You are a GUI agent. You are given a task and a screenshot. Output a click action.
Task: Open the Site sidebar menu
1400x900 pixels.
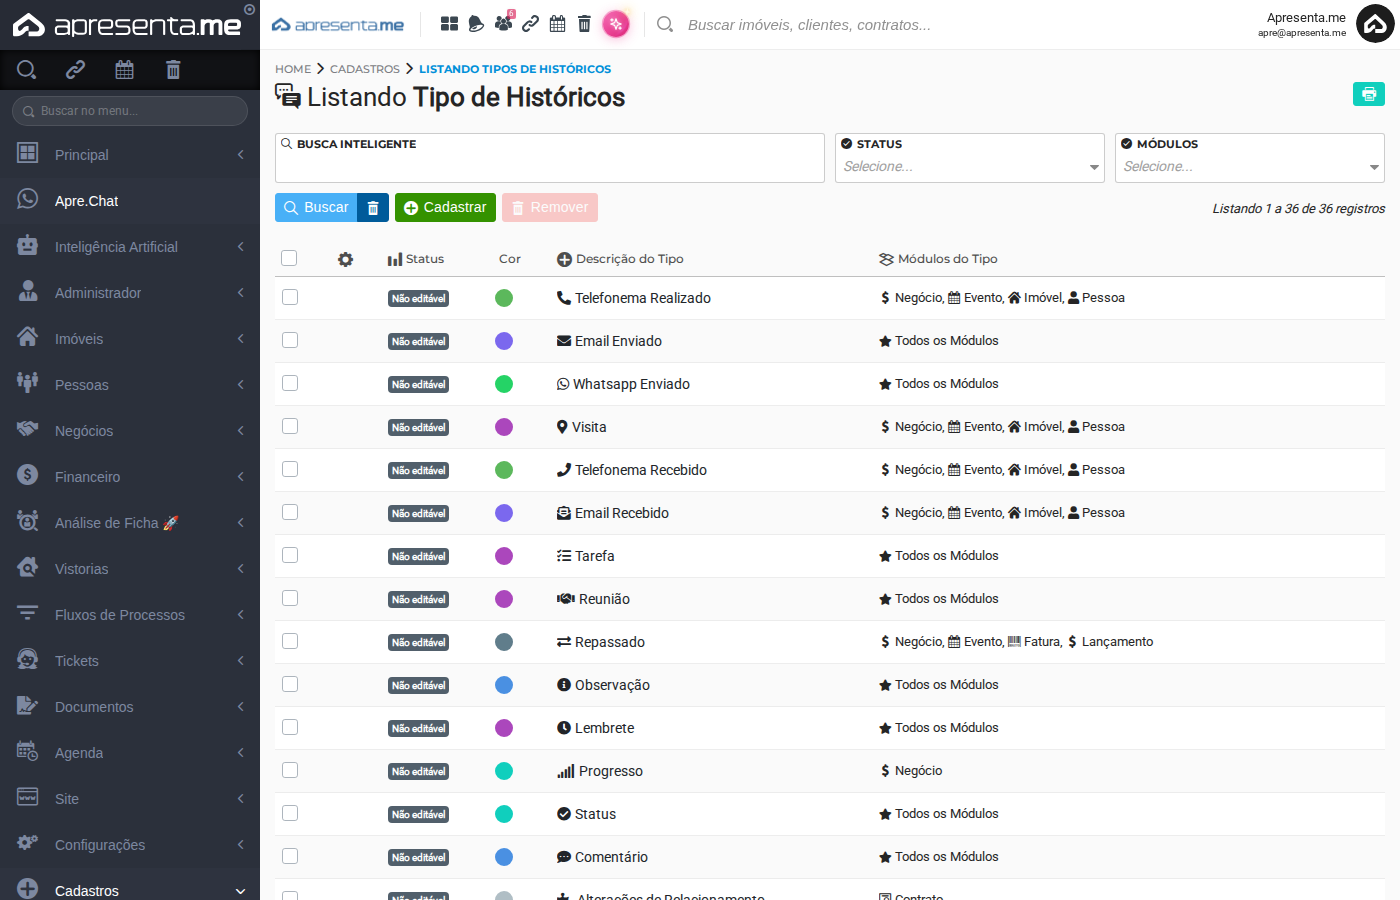[130, 799]
